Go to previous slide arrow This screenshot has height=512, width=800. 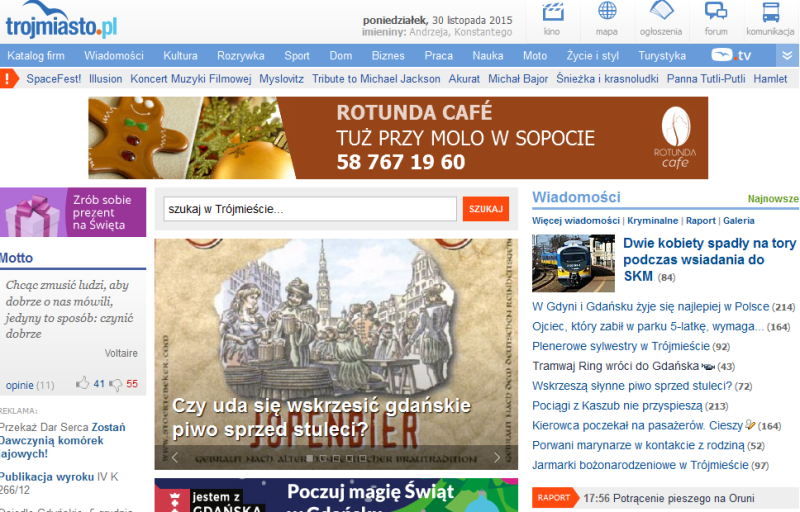(174, 457)
